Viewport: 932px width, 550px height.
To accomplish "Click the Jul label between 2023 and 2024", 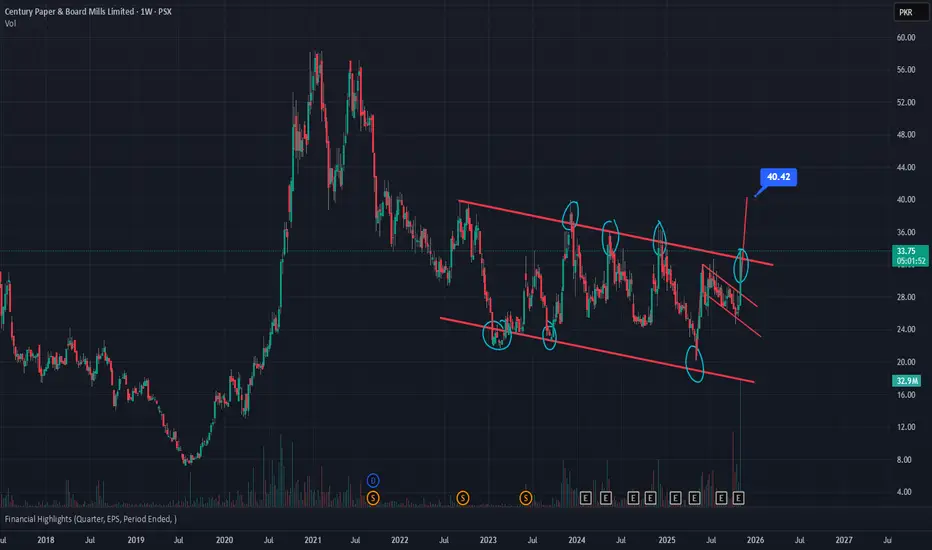I will pos(533,540).
